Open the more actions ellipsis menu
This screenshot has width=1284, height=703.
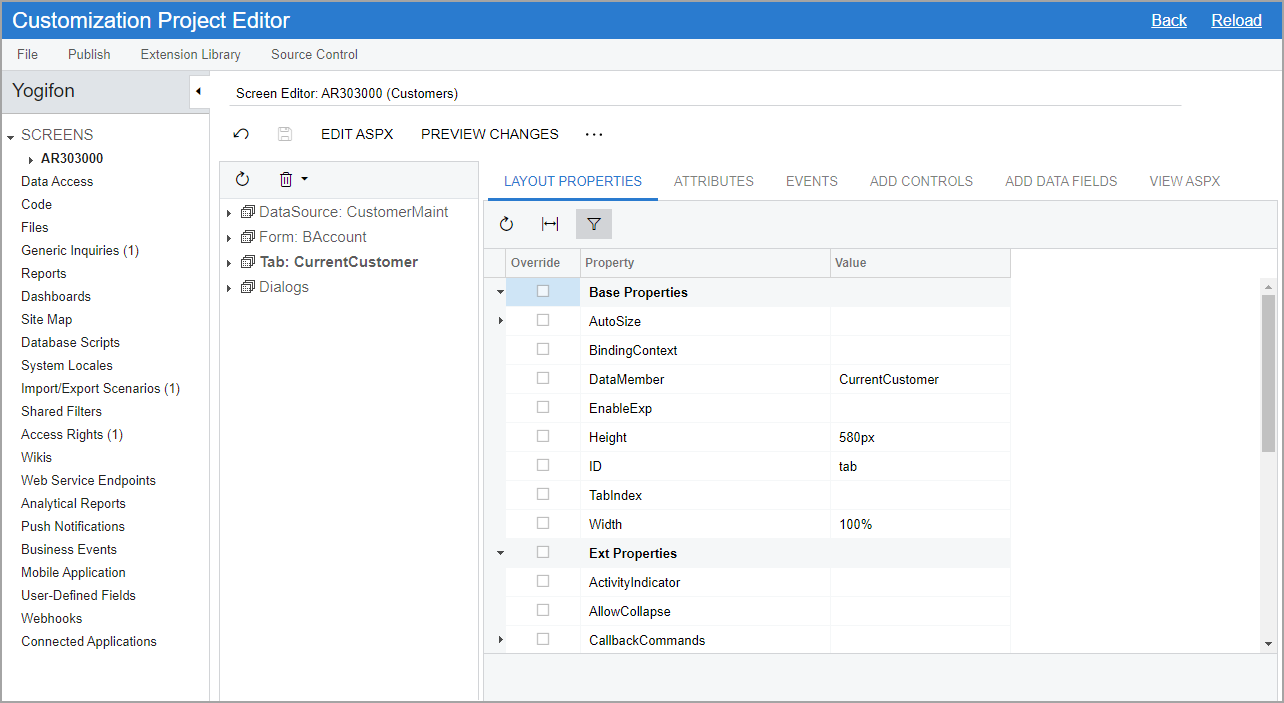pos(594,134)
